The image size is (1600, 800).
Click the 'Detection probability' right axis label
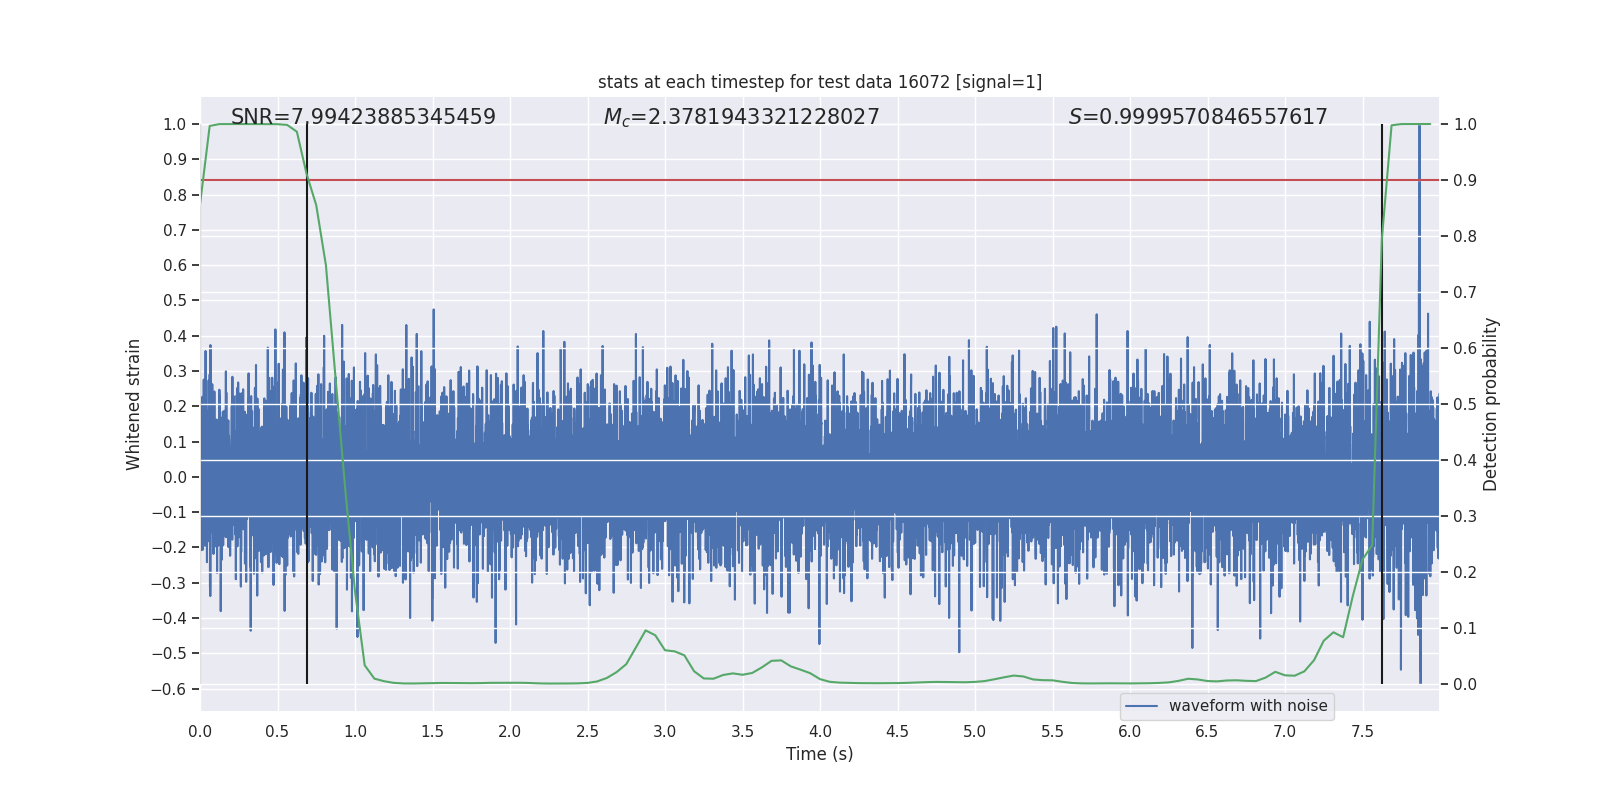1490,404
